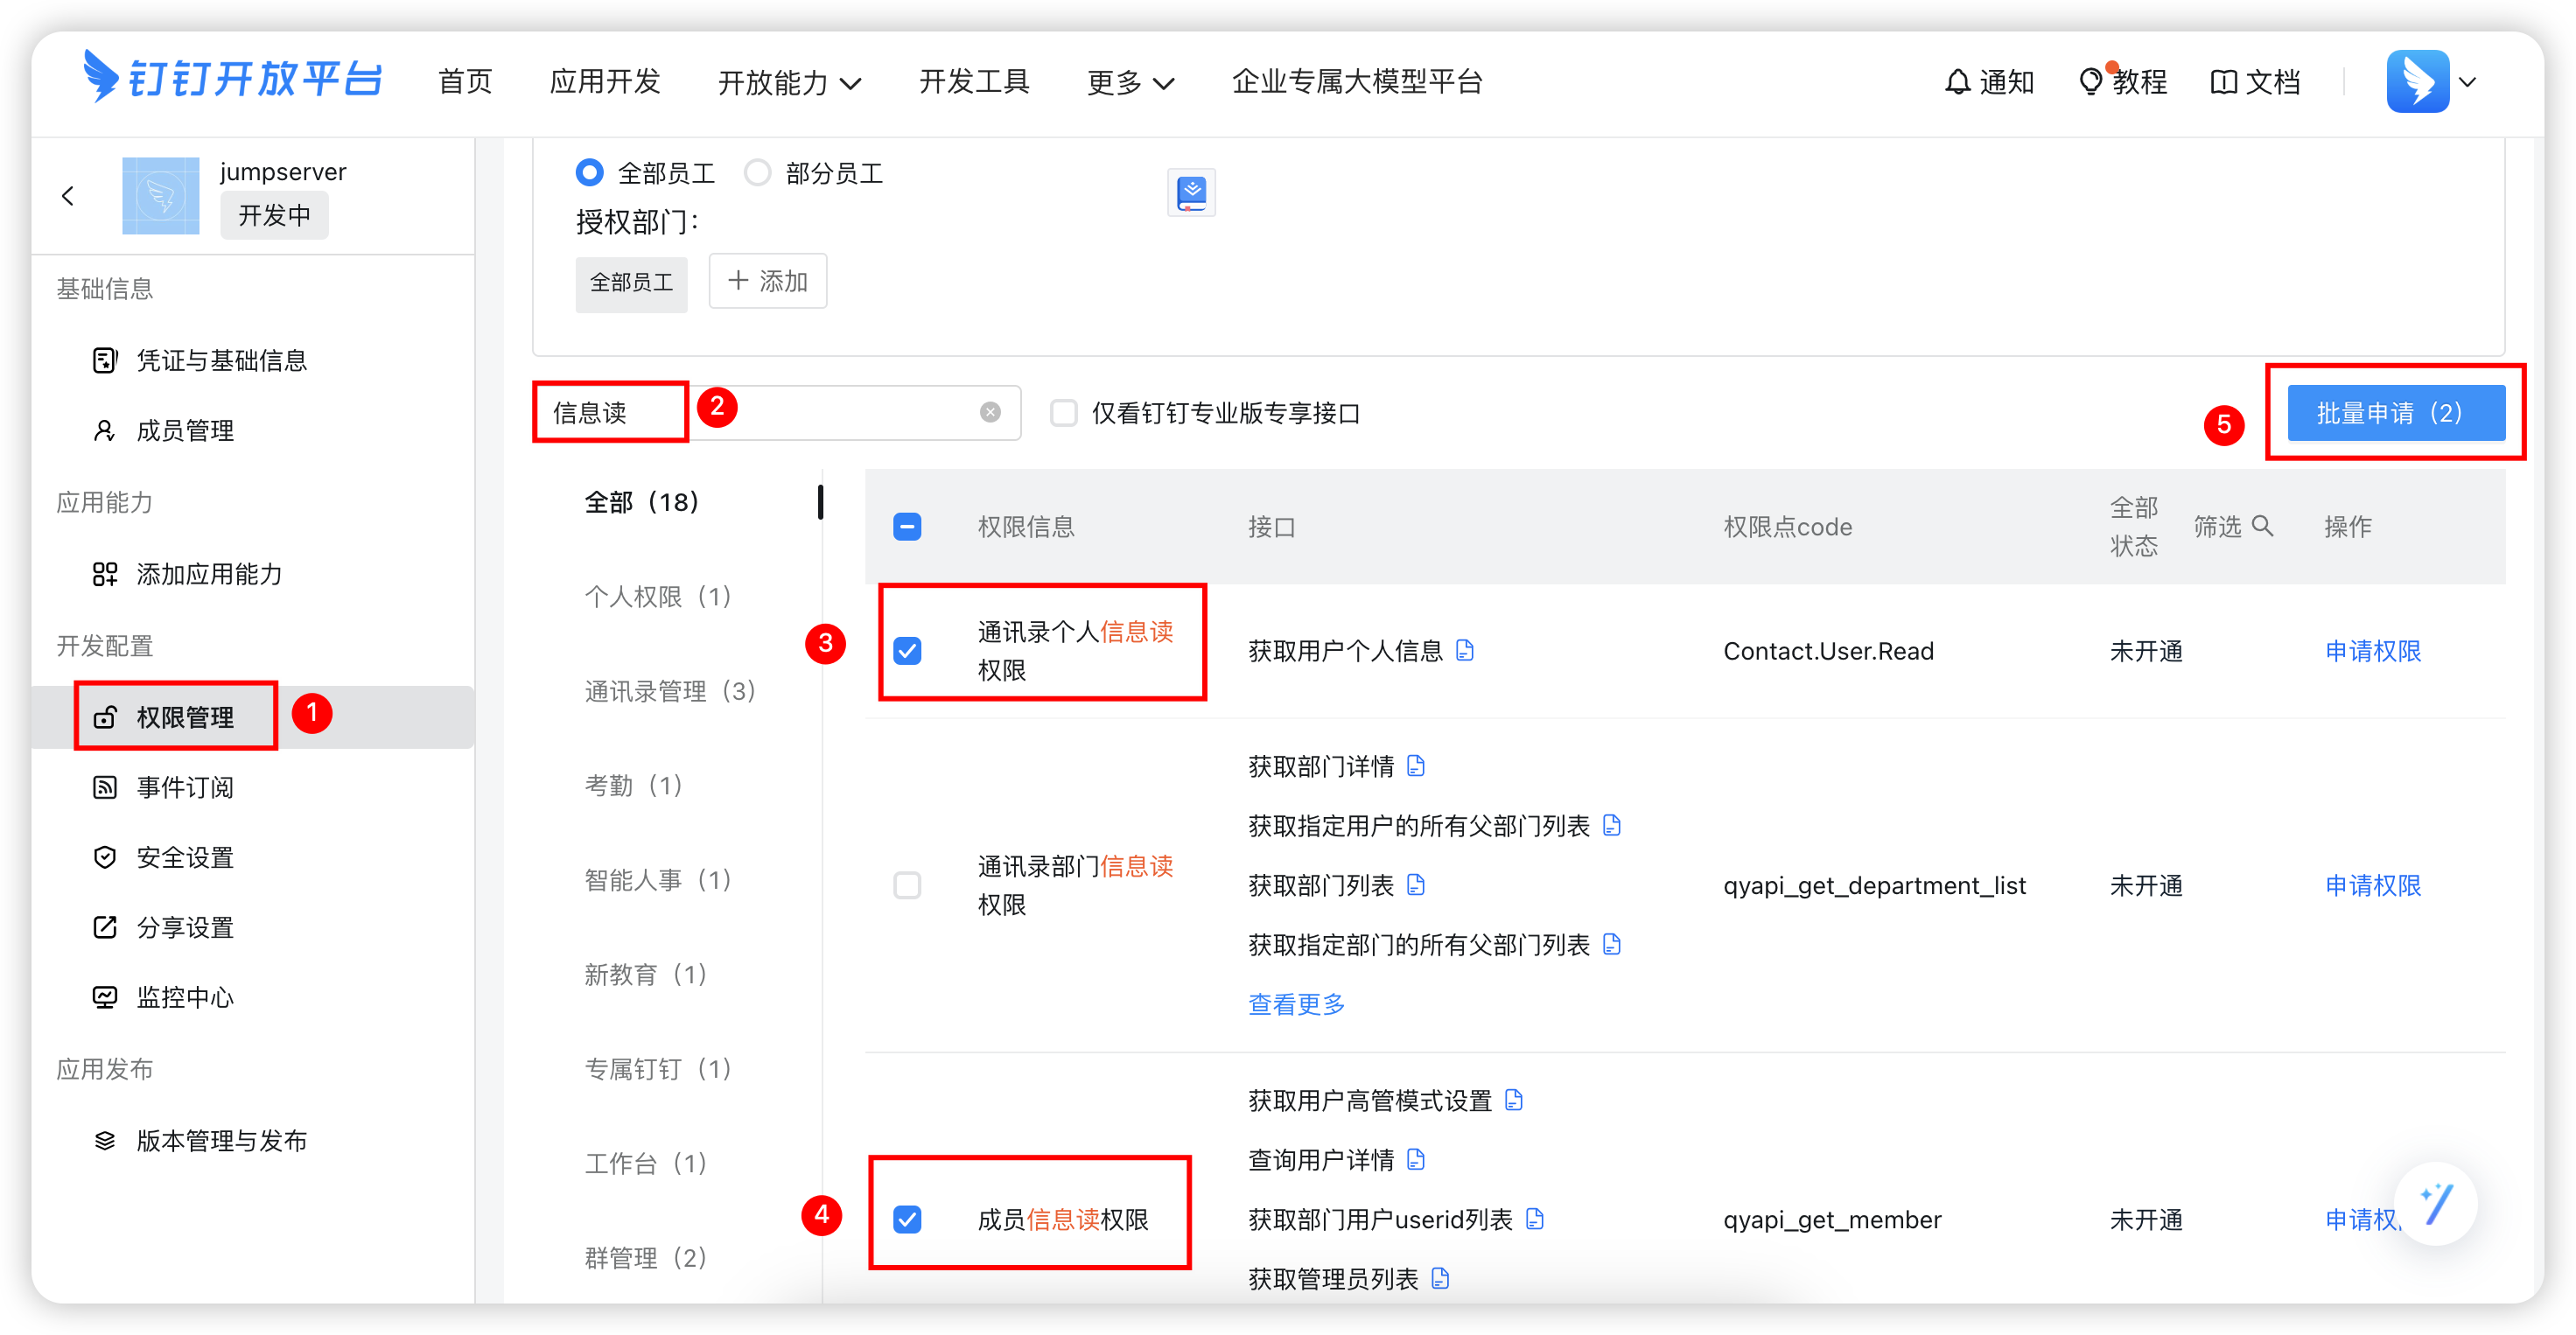
Task: Click the 添加 department button
Action: pyautogui.click(x=767, y=281)
